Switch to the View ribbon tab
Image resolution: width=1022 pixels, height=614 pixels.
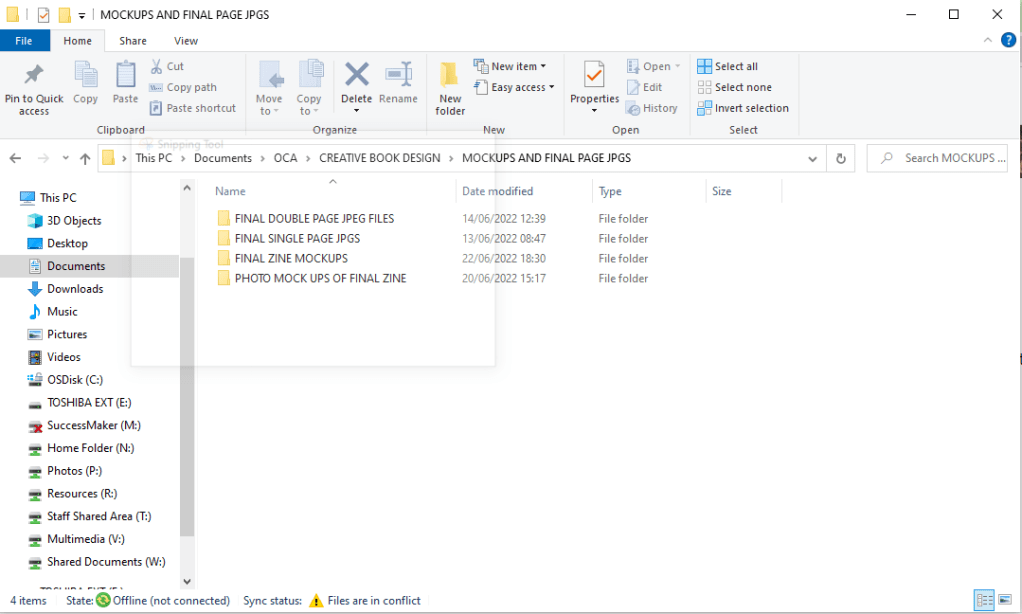coord(186,41)
